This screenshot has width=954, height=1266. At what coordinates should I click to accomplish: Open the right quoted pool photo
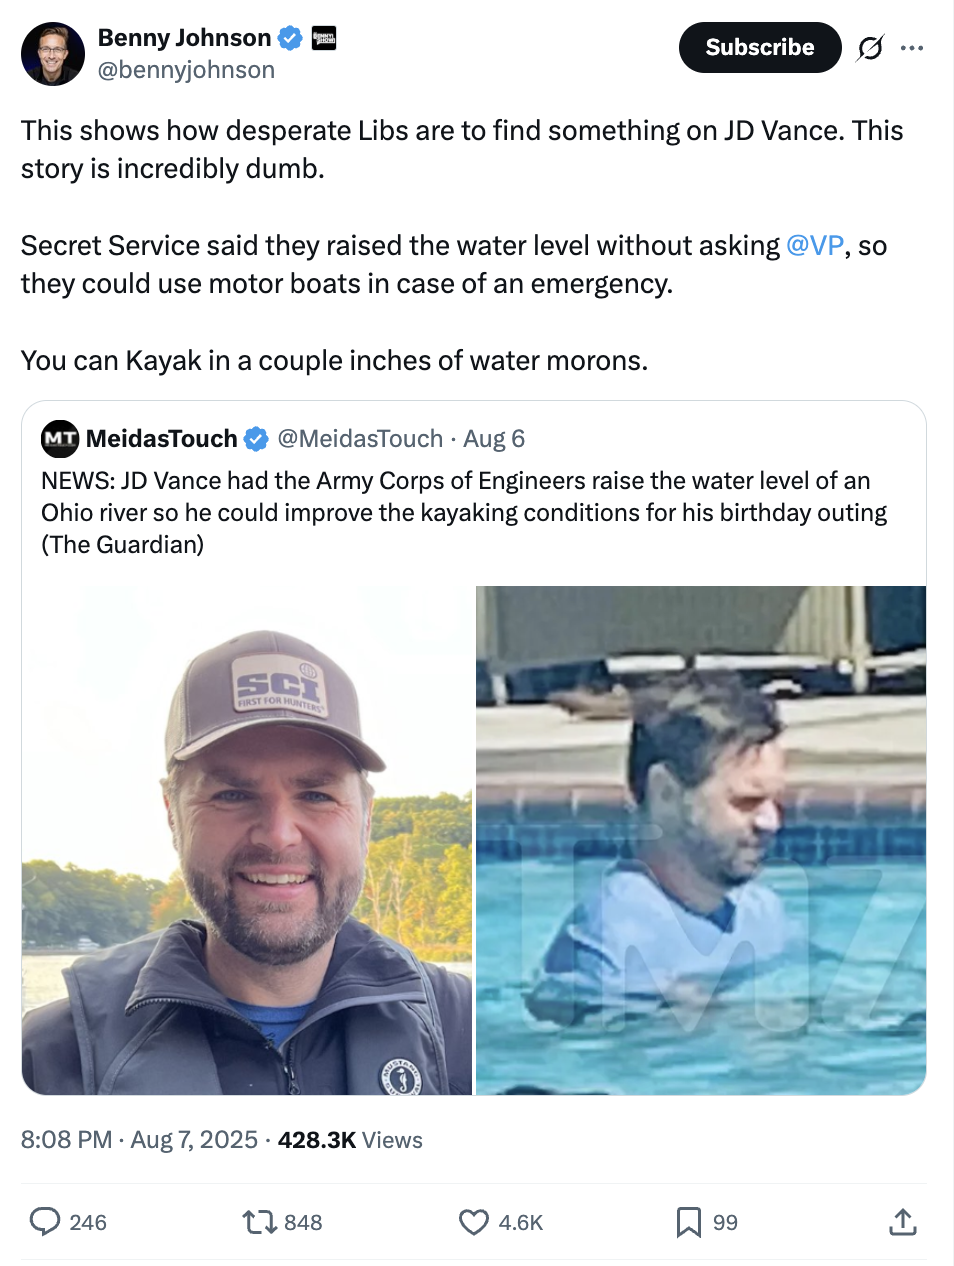(700, 840)
